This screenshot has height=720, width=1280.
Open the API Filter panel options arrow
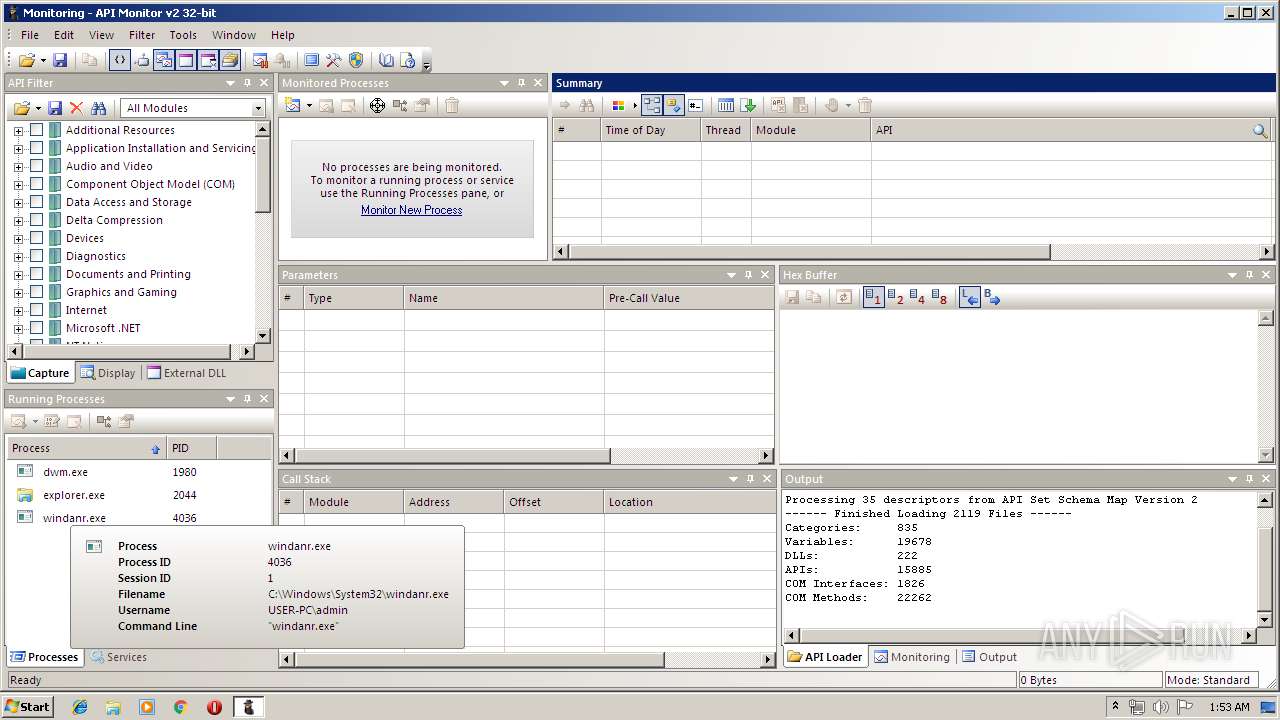[x=230, y=83]
